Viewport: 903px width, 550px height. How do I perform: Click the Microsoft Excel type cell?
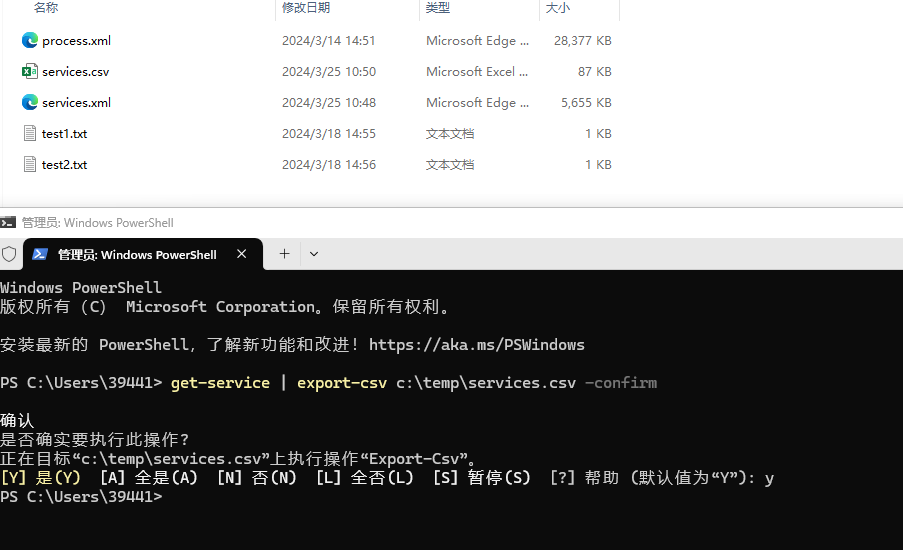tap(477, 72)
